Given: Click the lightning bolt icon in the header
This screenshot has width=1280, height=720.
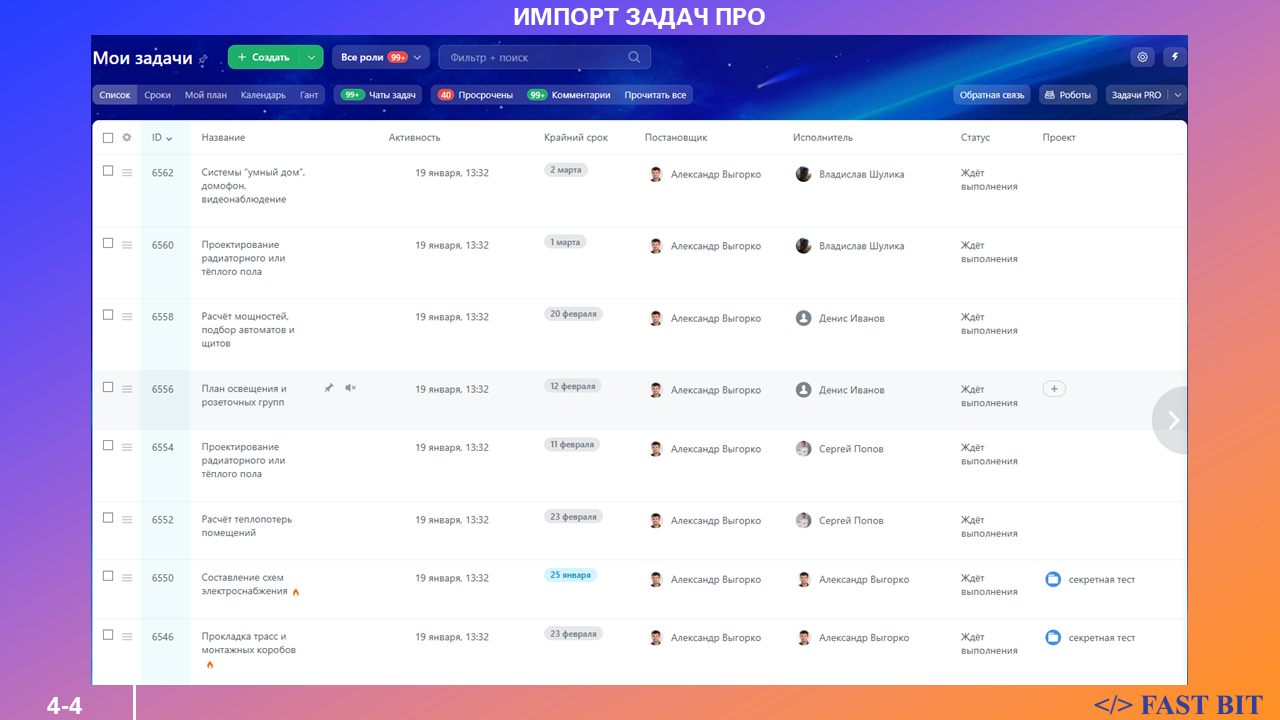Looking at the screenshot, I should pyautogui.click(x=1175, y=57).
